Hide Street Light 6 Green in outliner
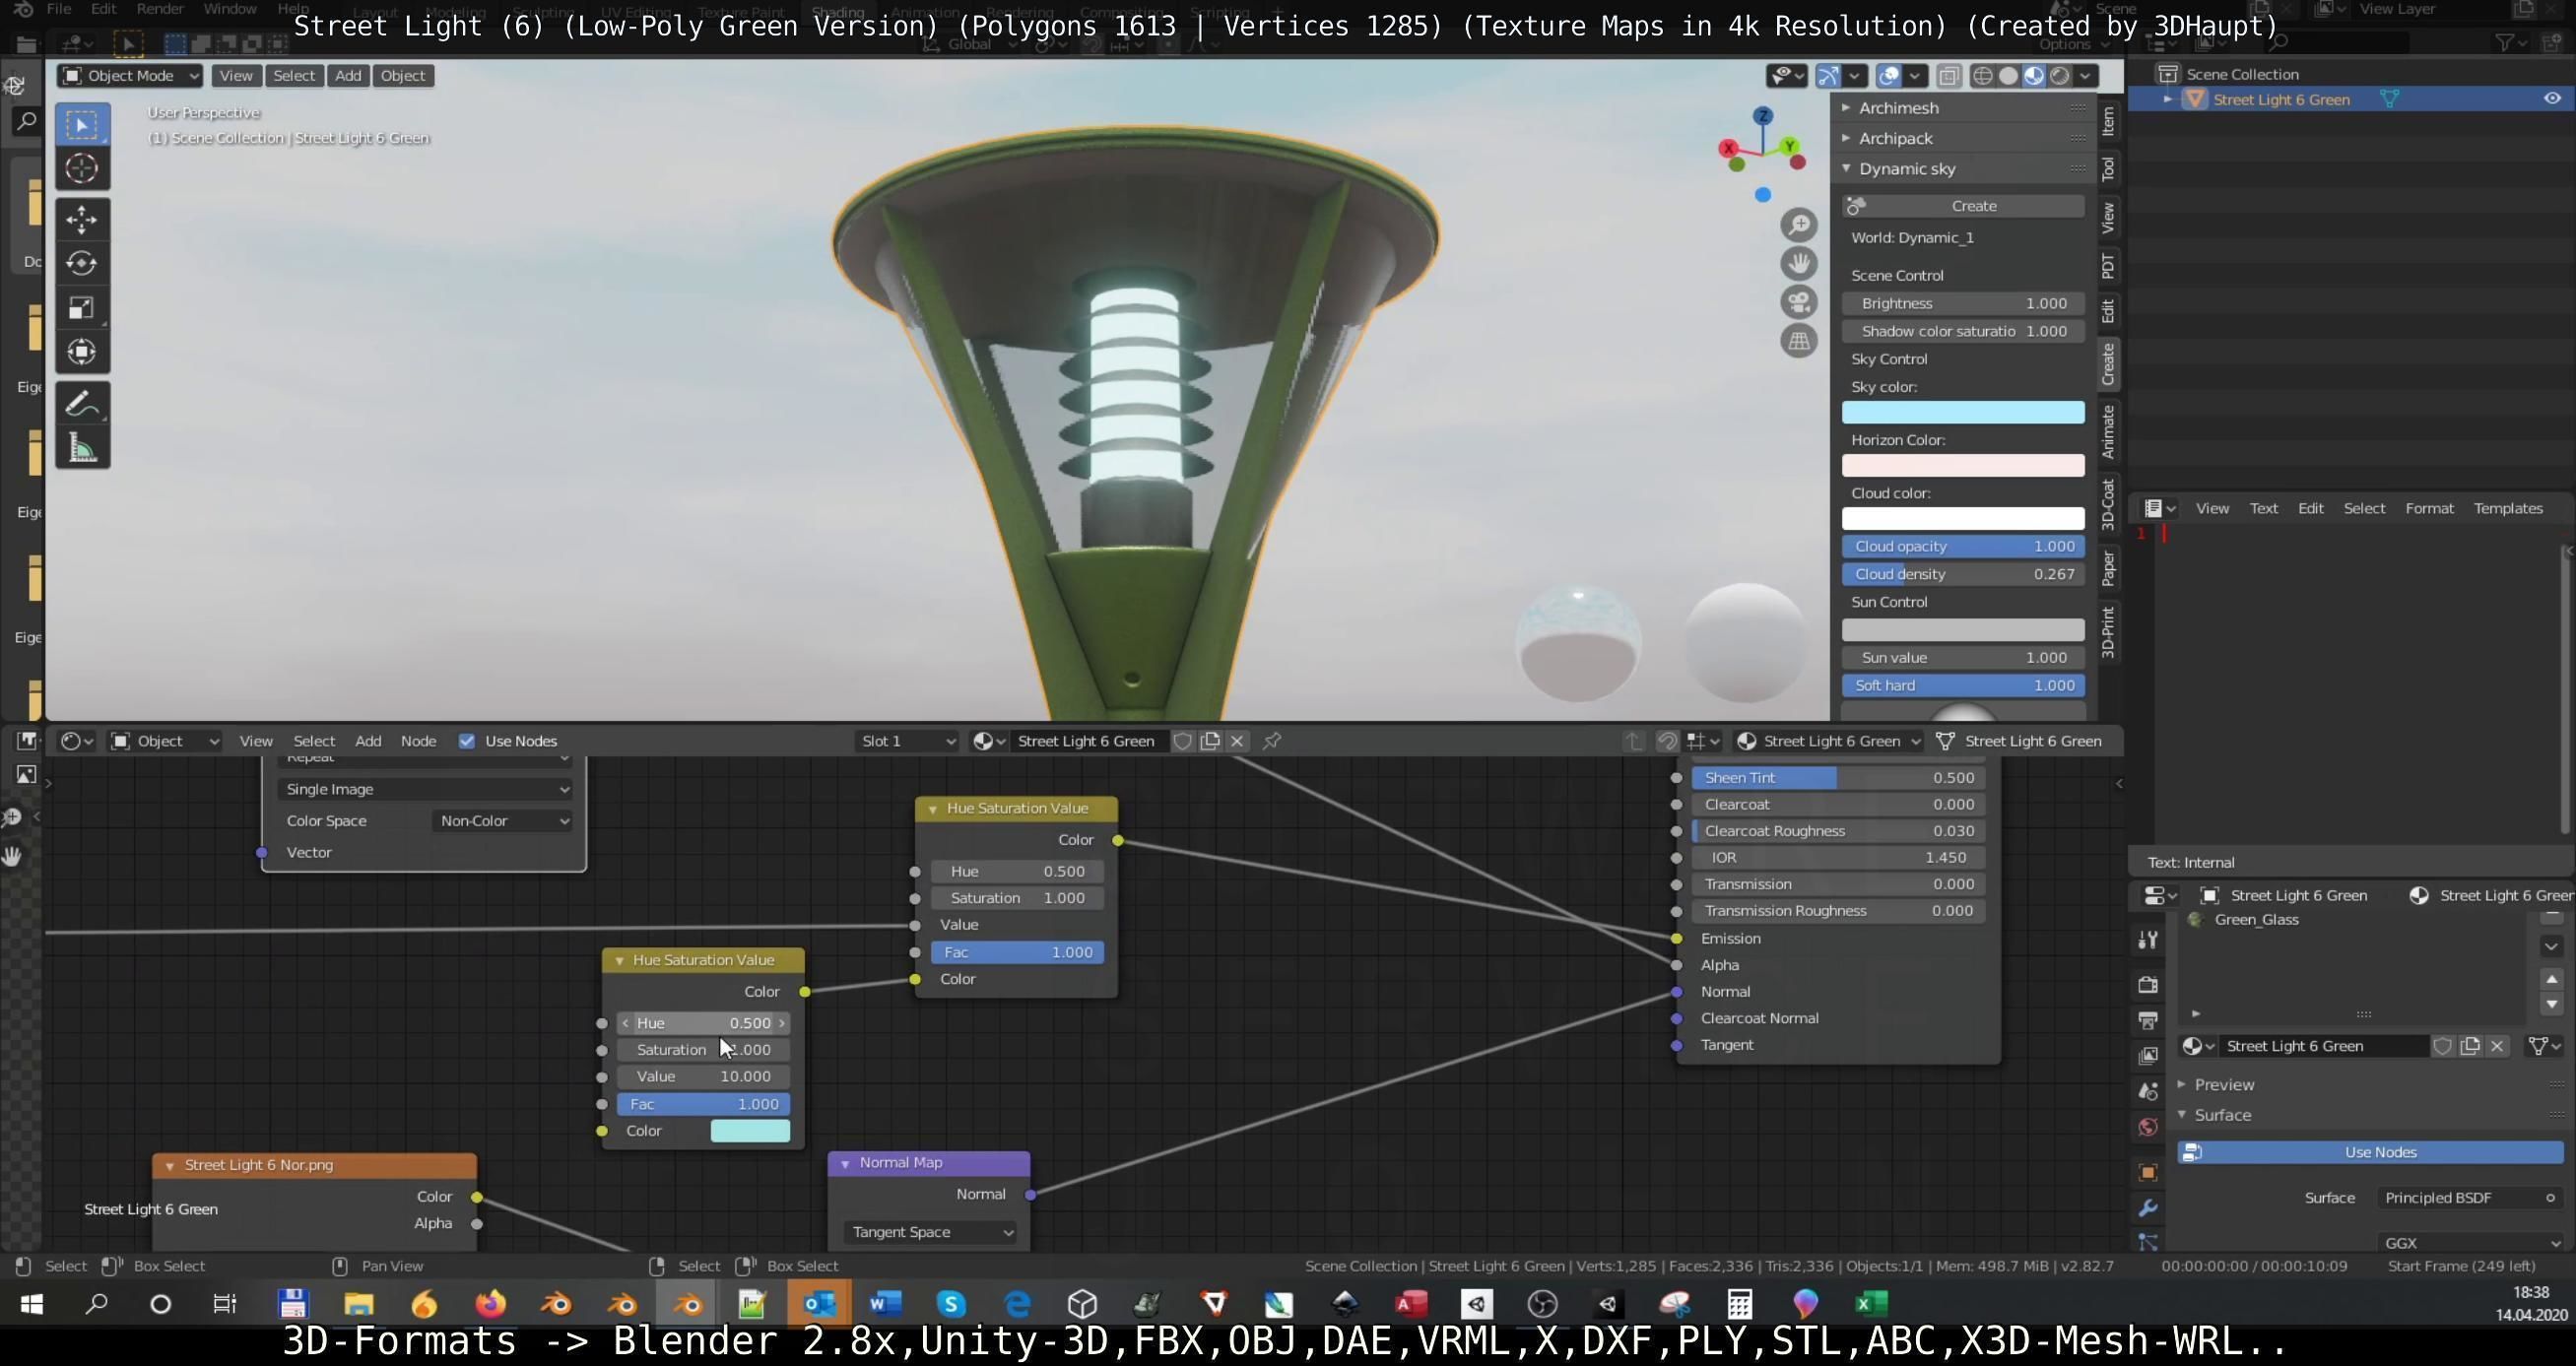Screen dimensions: 2576x1366 [x=2551, y=99]
